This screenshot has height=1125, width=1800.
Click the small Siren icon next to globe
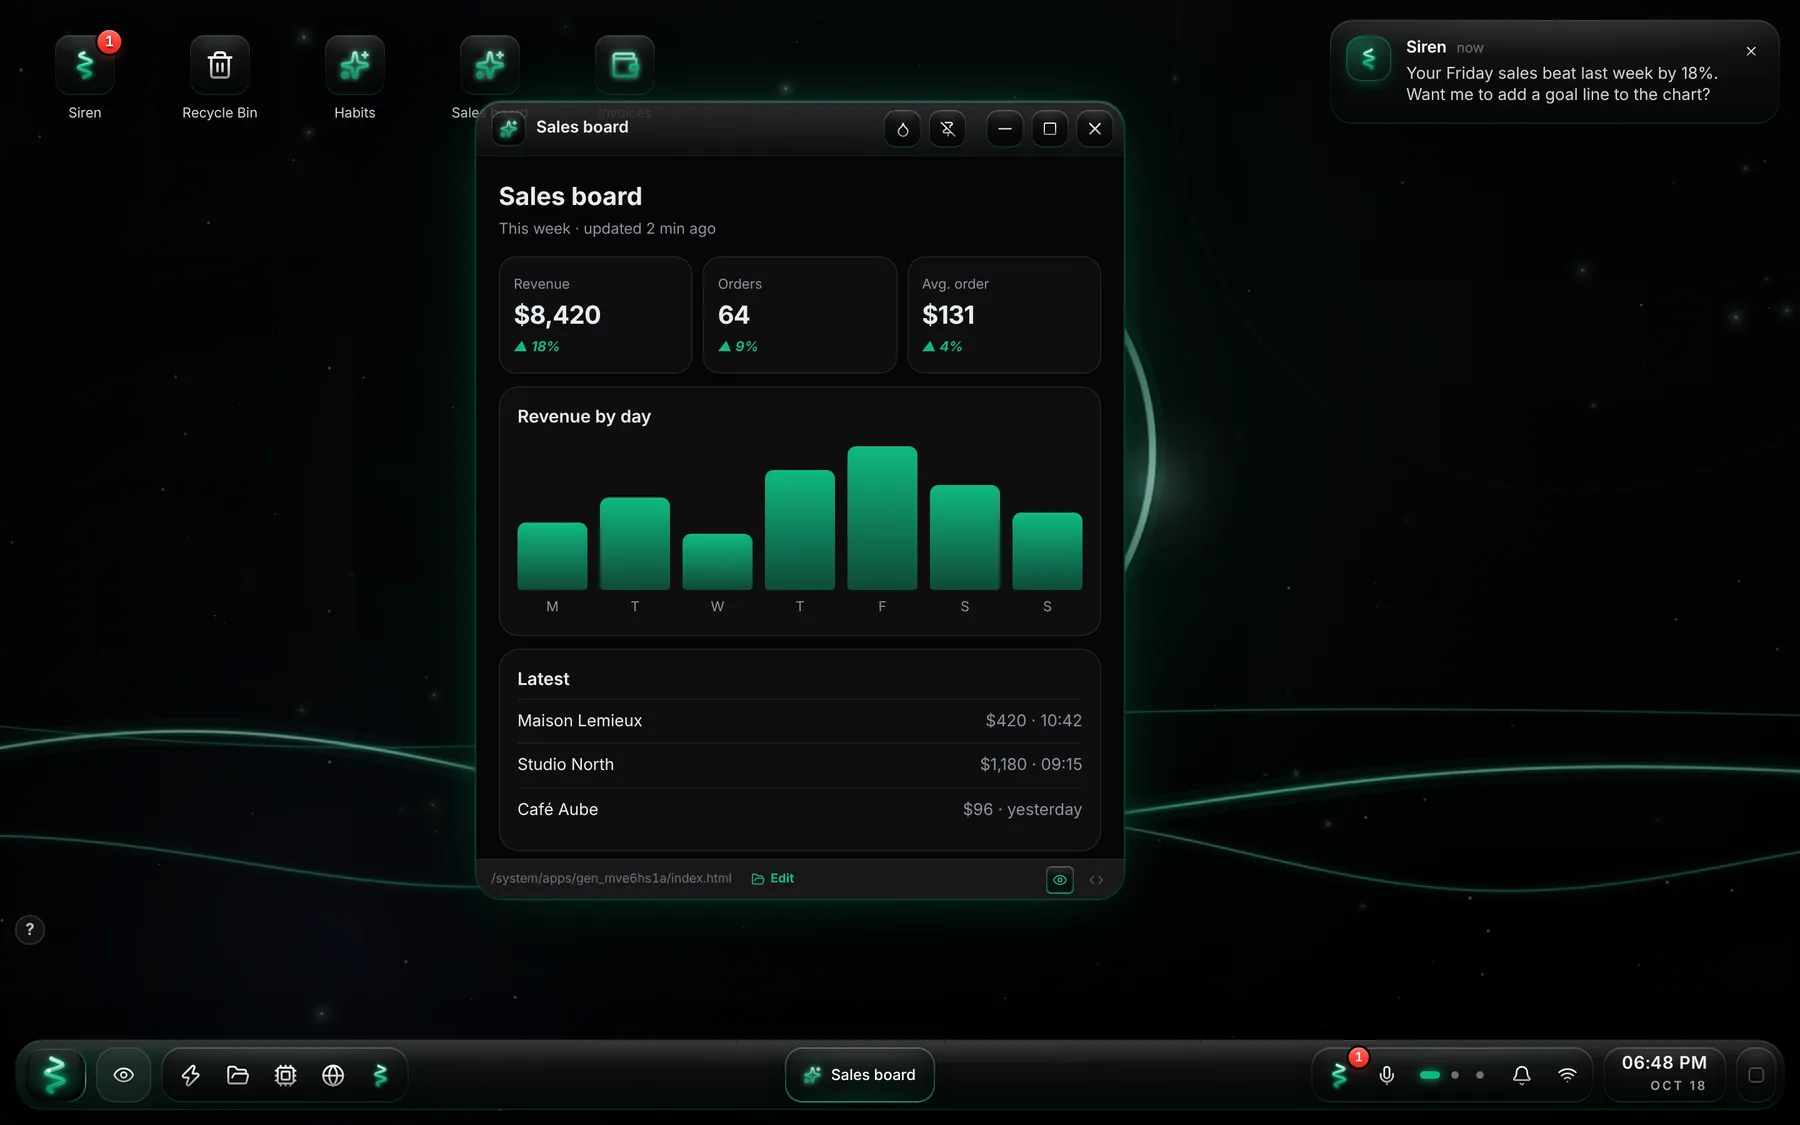click(x=381, y=1075)
